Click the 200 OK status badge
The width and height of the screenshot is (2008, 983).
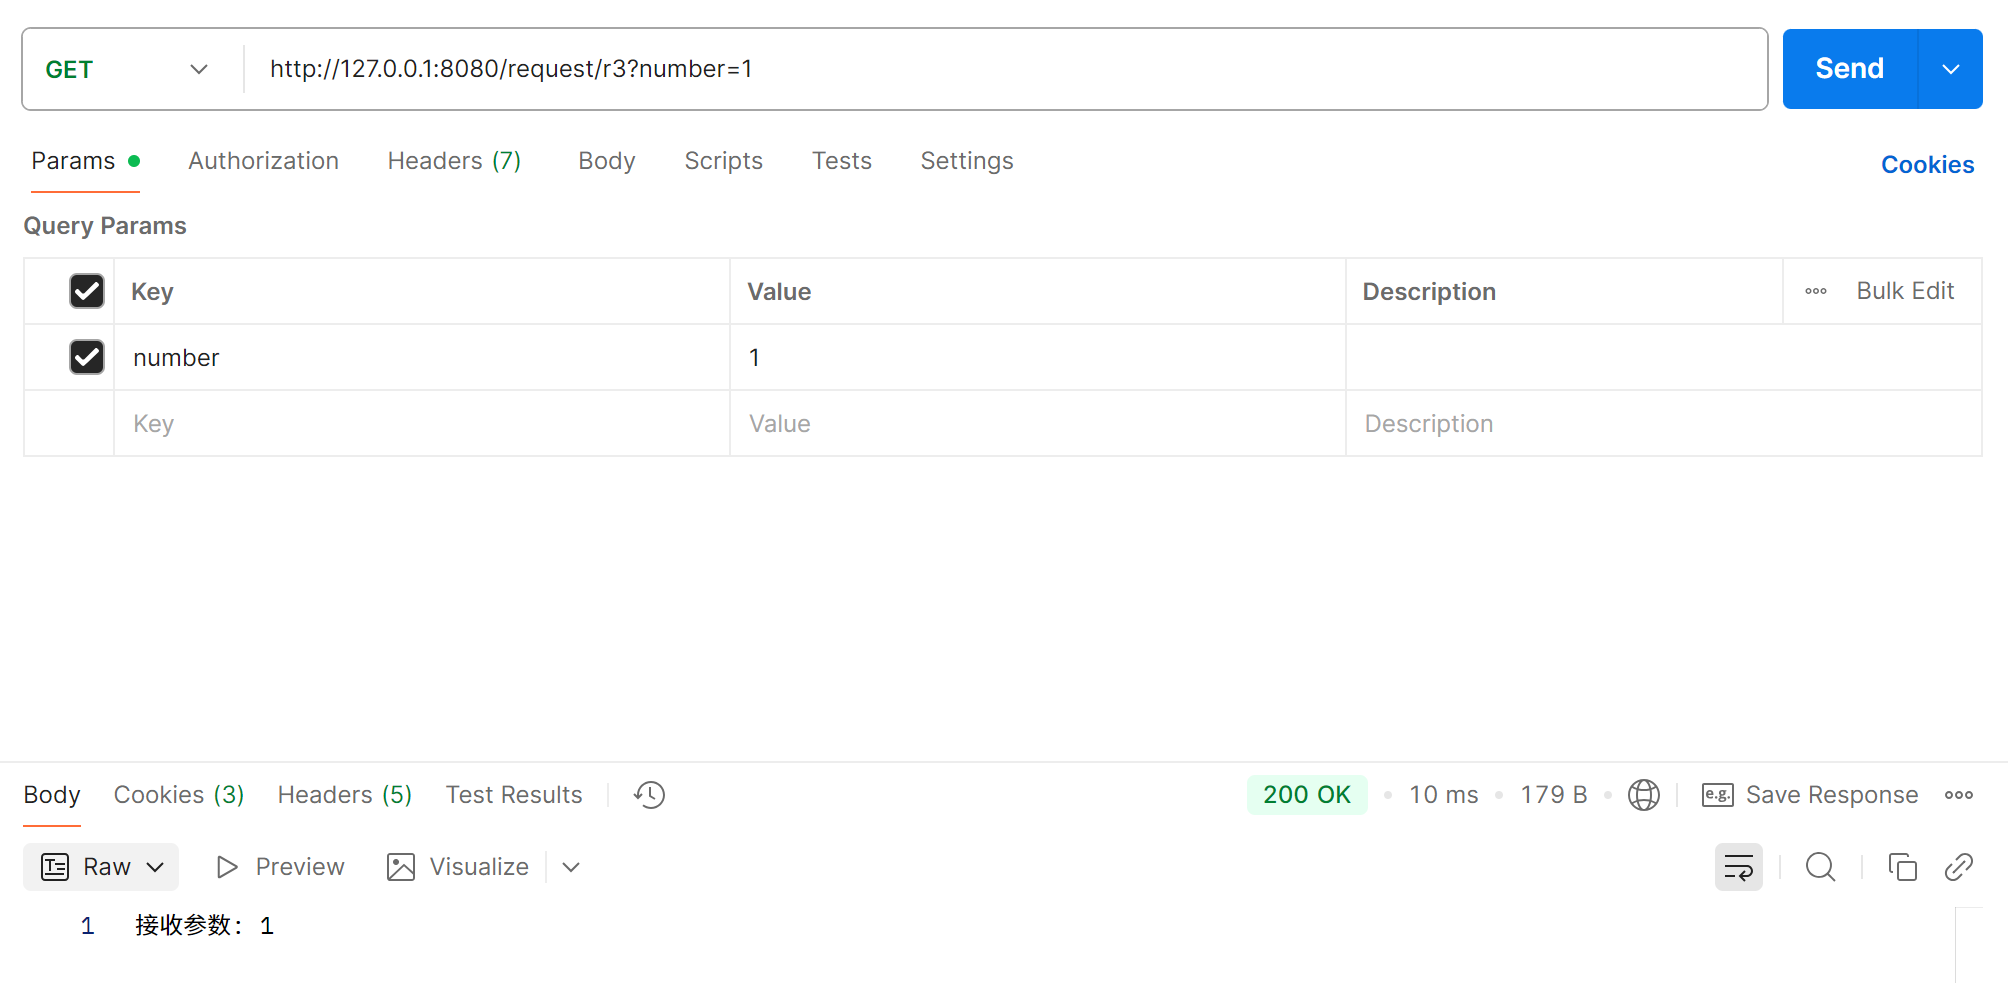point(1306,795)
